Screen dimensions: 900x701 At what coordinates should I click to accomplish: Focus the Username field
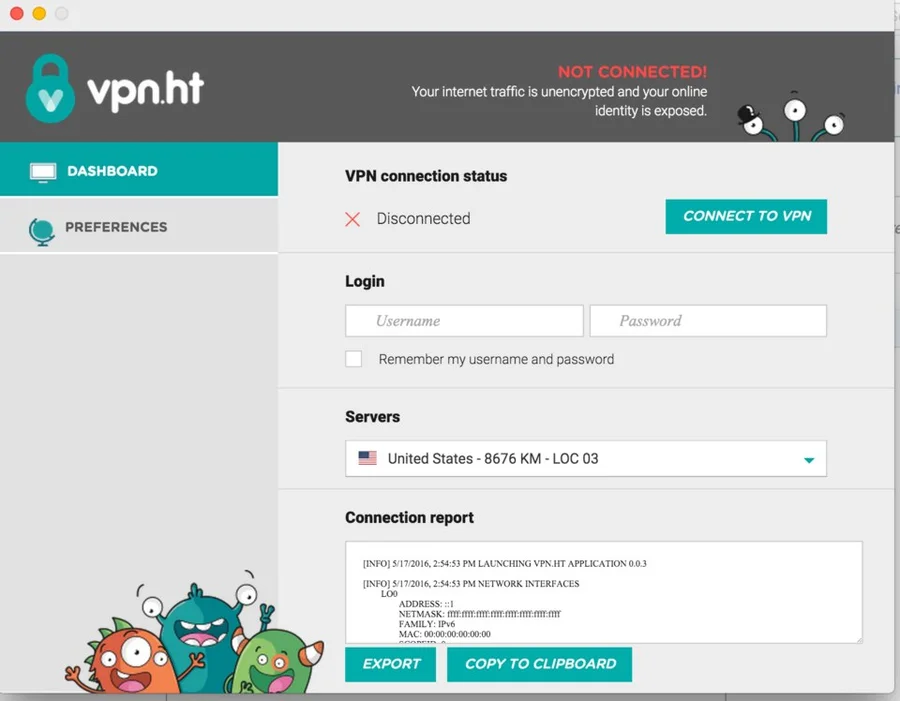click(464, 320)
